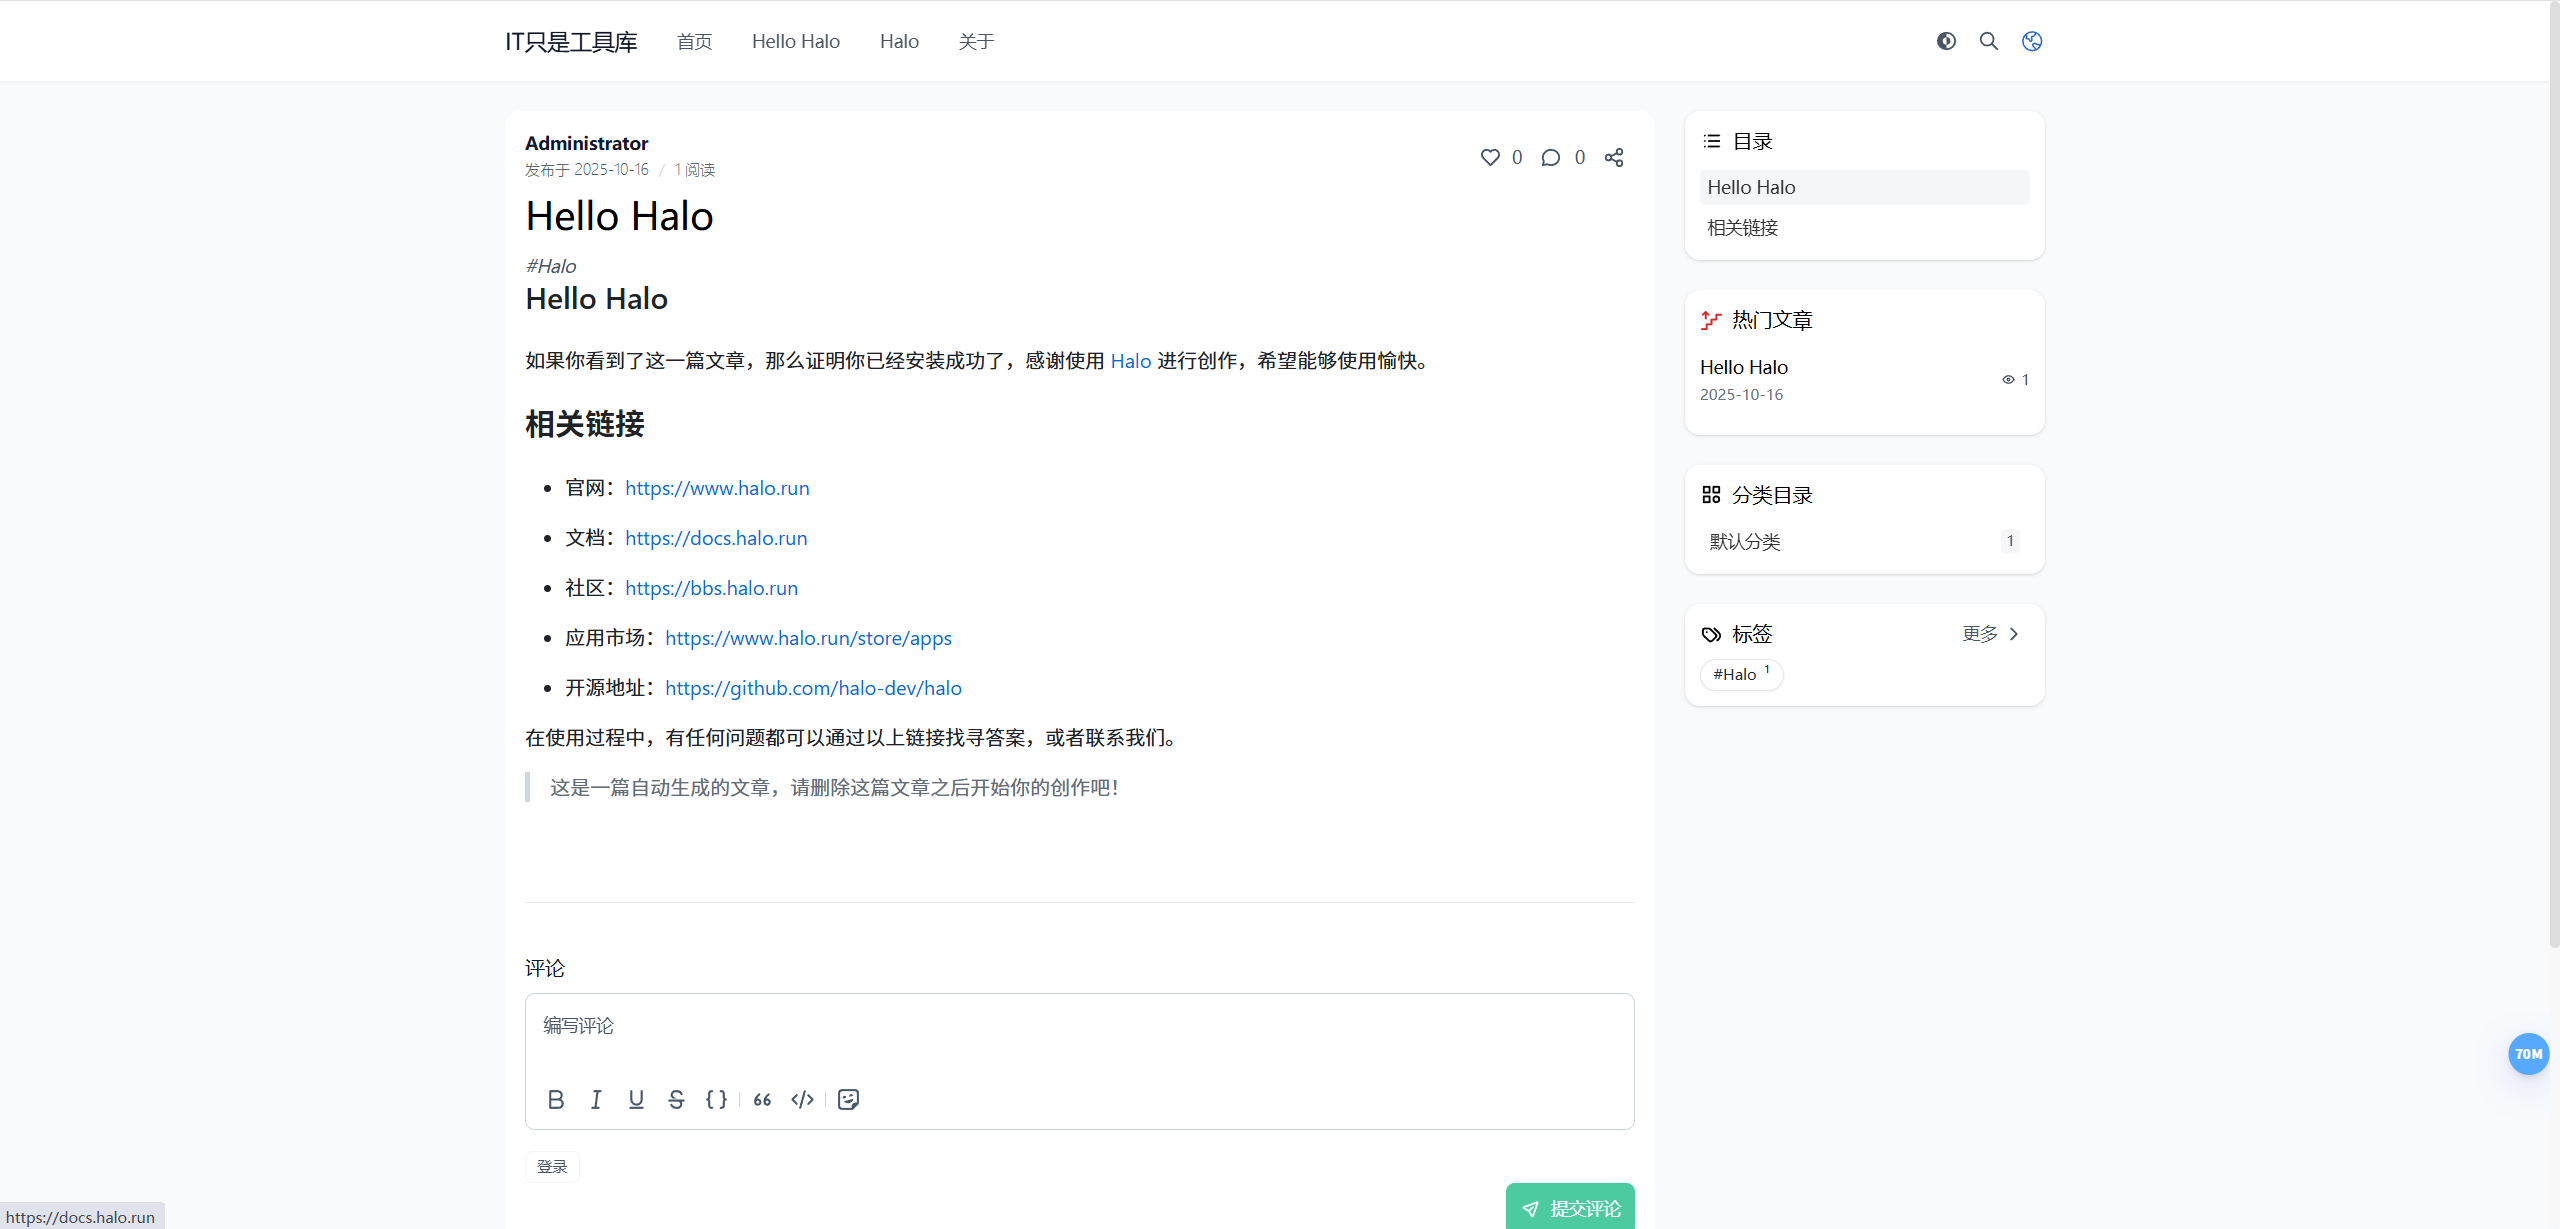Image resolution: width=2560 pixels, height=1229 pixels.
Task: Apply strikethrough in comment editor
Action: 676,1099
